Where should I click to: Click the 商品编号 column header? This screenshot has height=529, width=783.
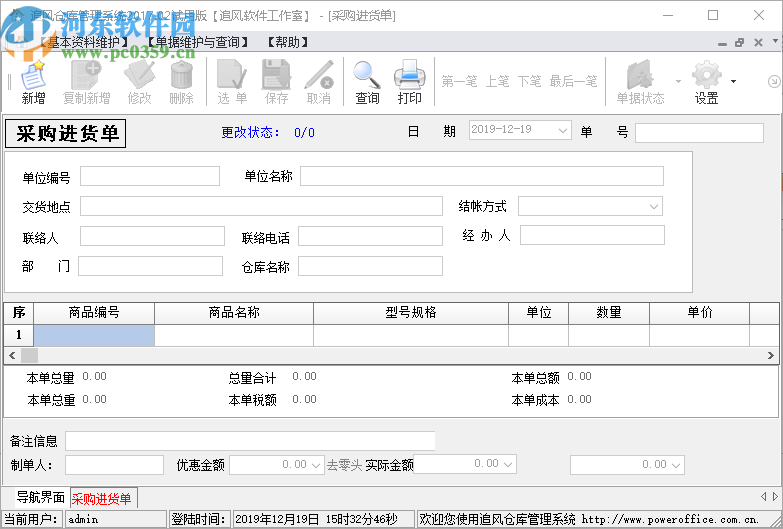point(94,313)
